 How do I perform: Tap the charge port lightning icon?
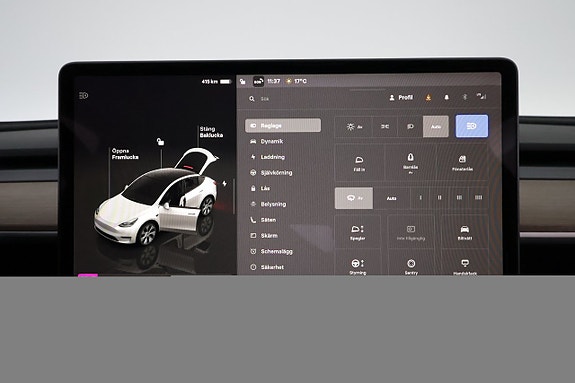click(224, 183)
